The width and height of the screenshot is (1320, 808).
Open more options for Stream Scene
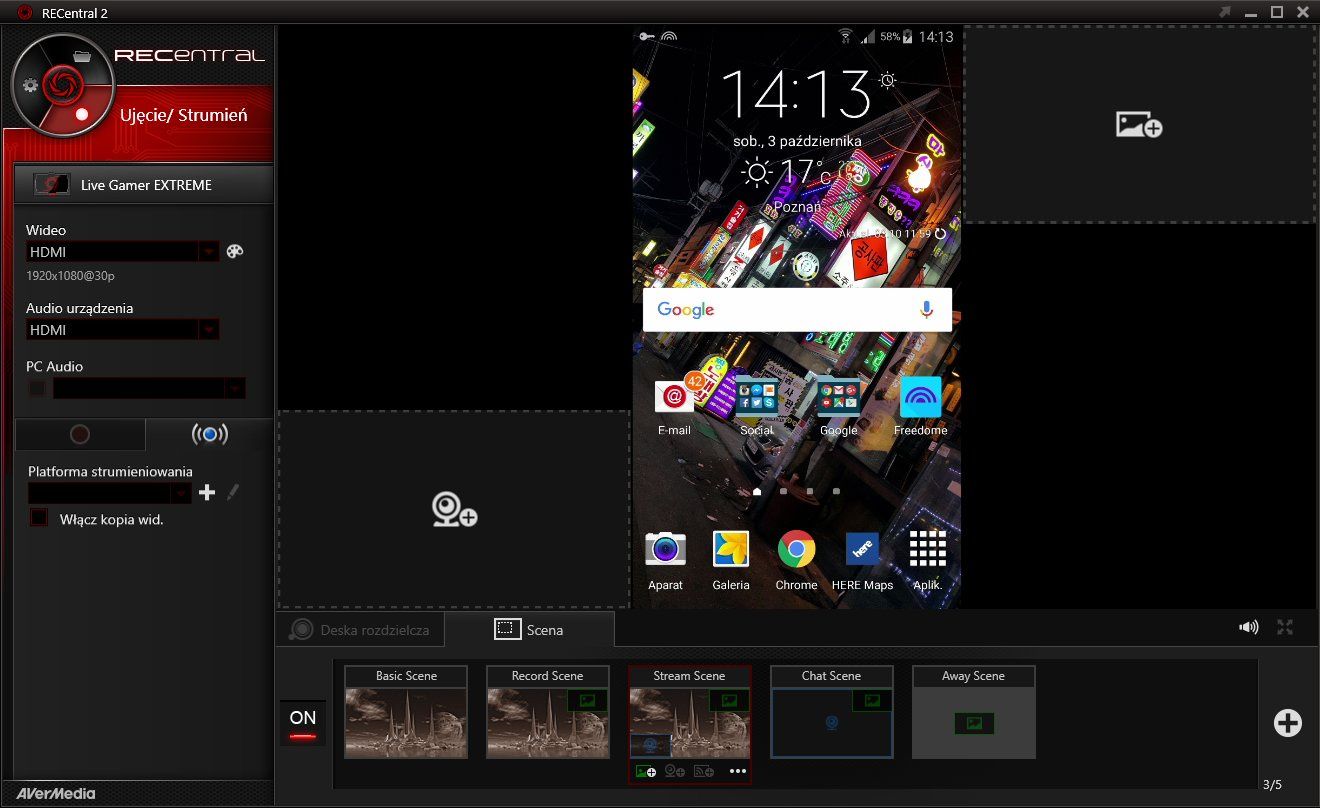[738, 771]
